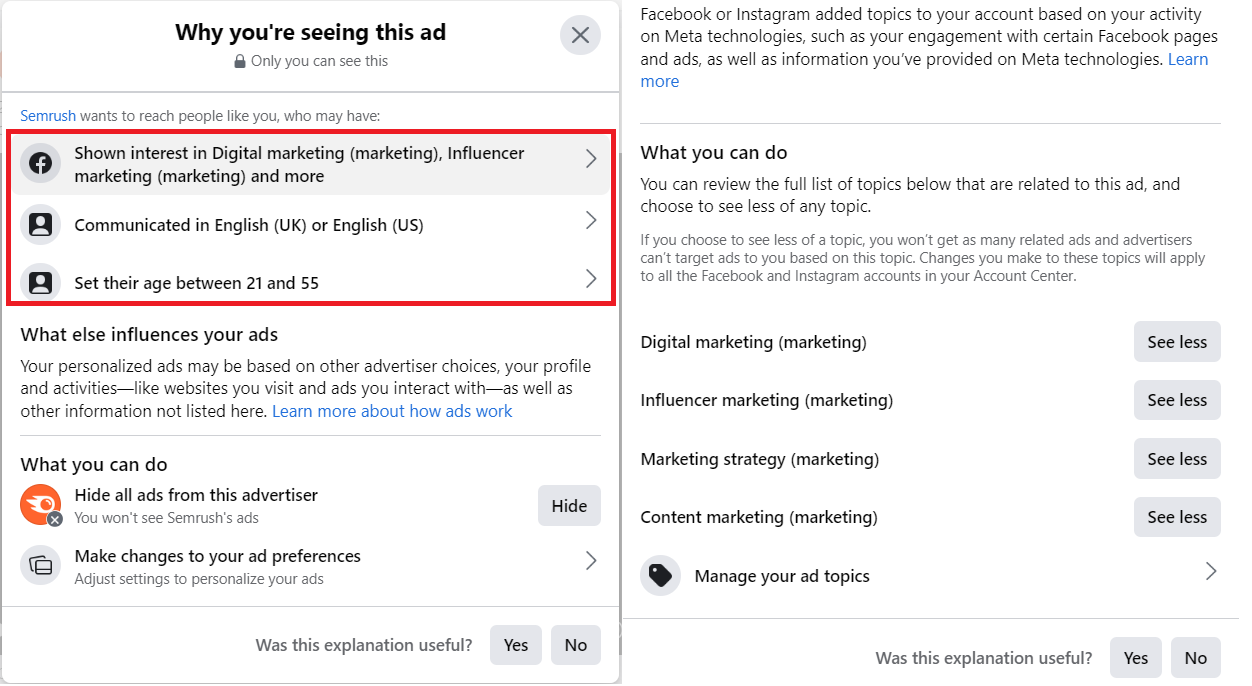1252x686 pixels.
Task: Click the ad preferences icon
Action: (x=41, y=566)
